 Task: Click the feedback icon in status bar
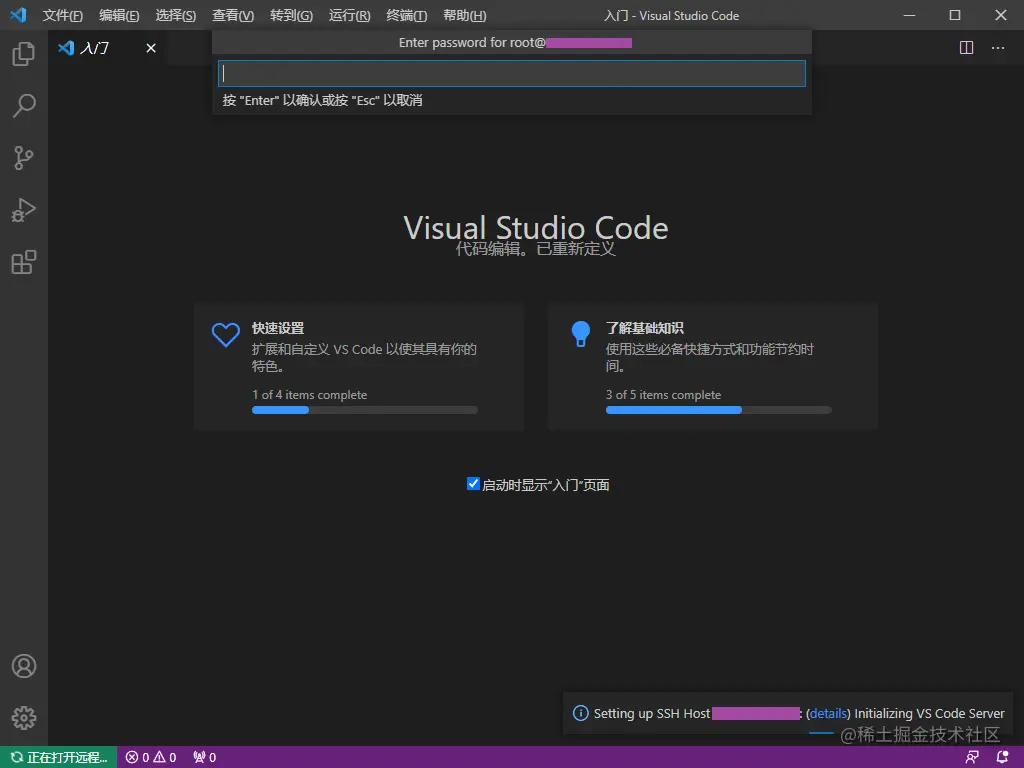(972, 758)
